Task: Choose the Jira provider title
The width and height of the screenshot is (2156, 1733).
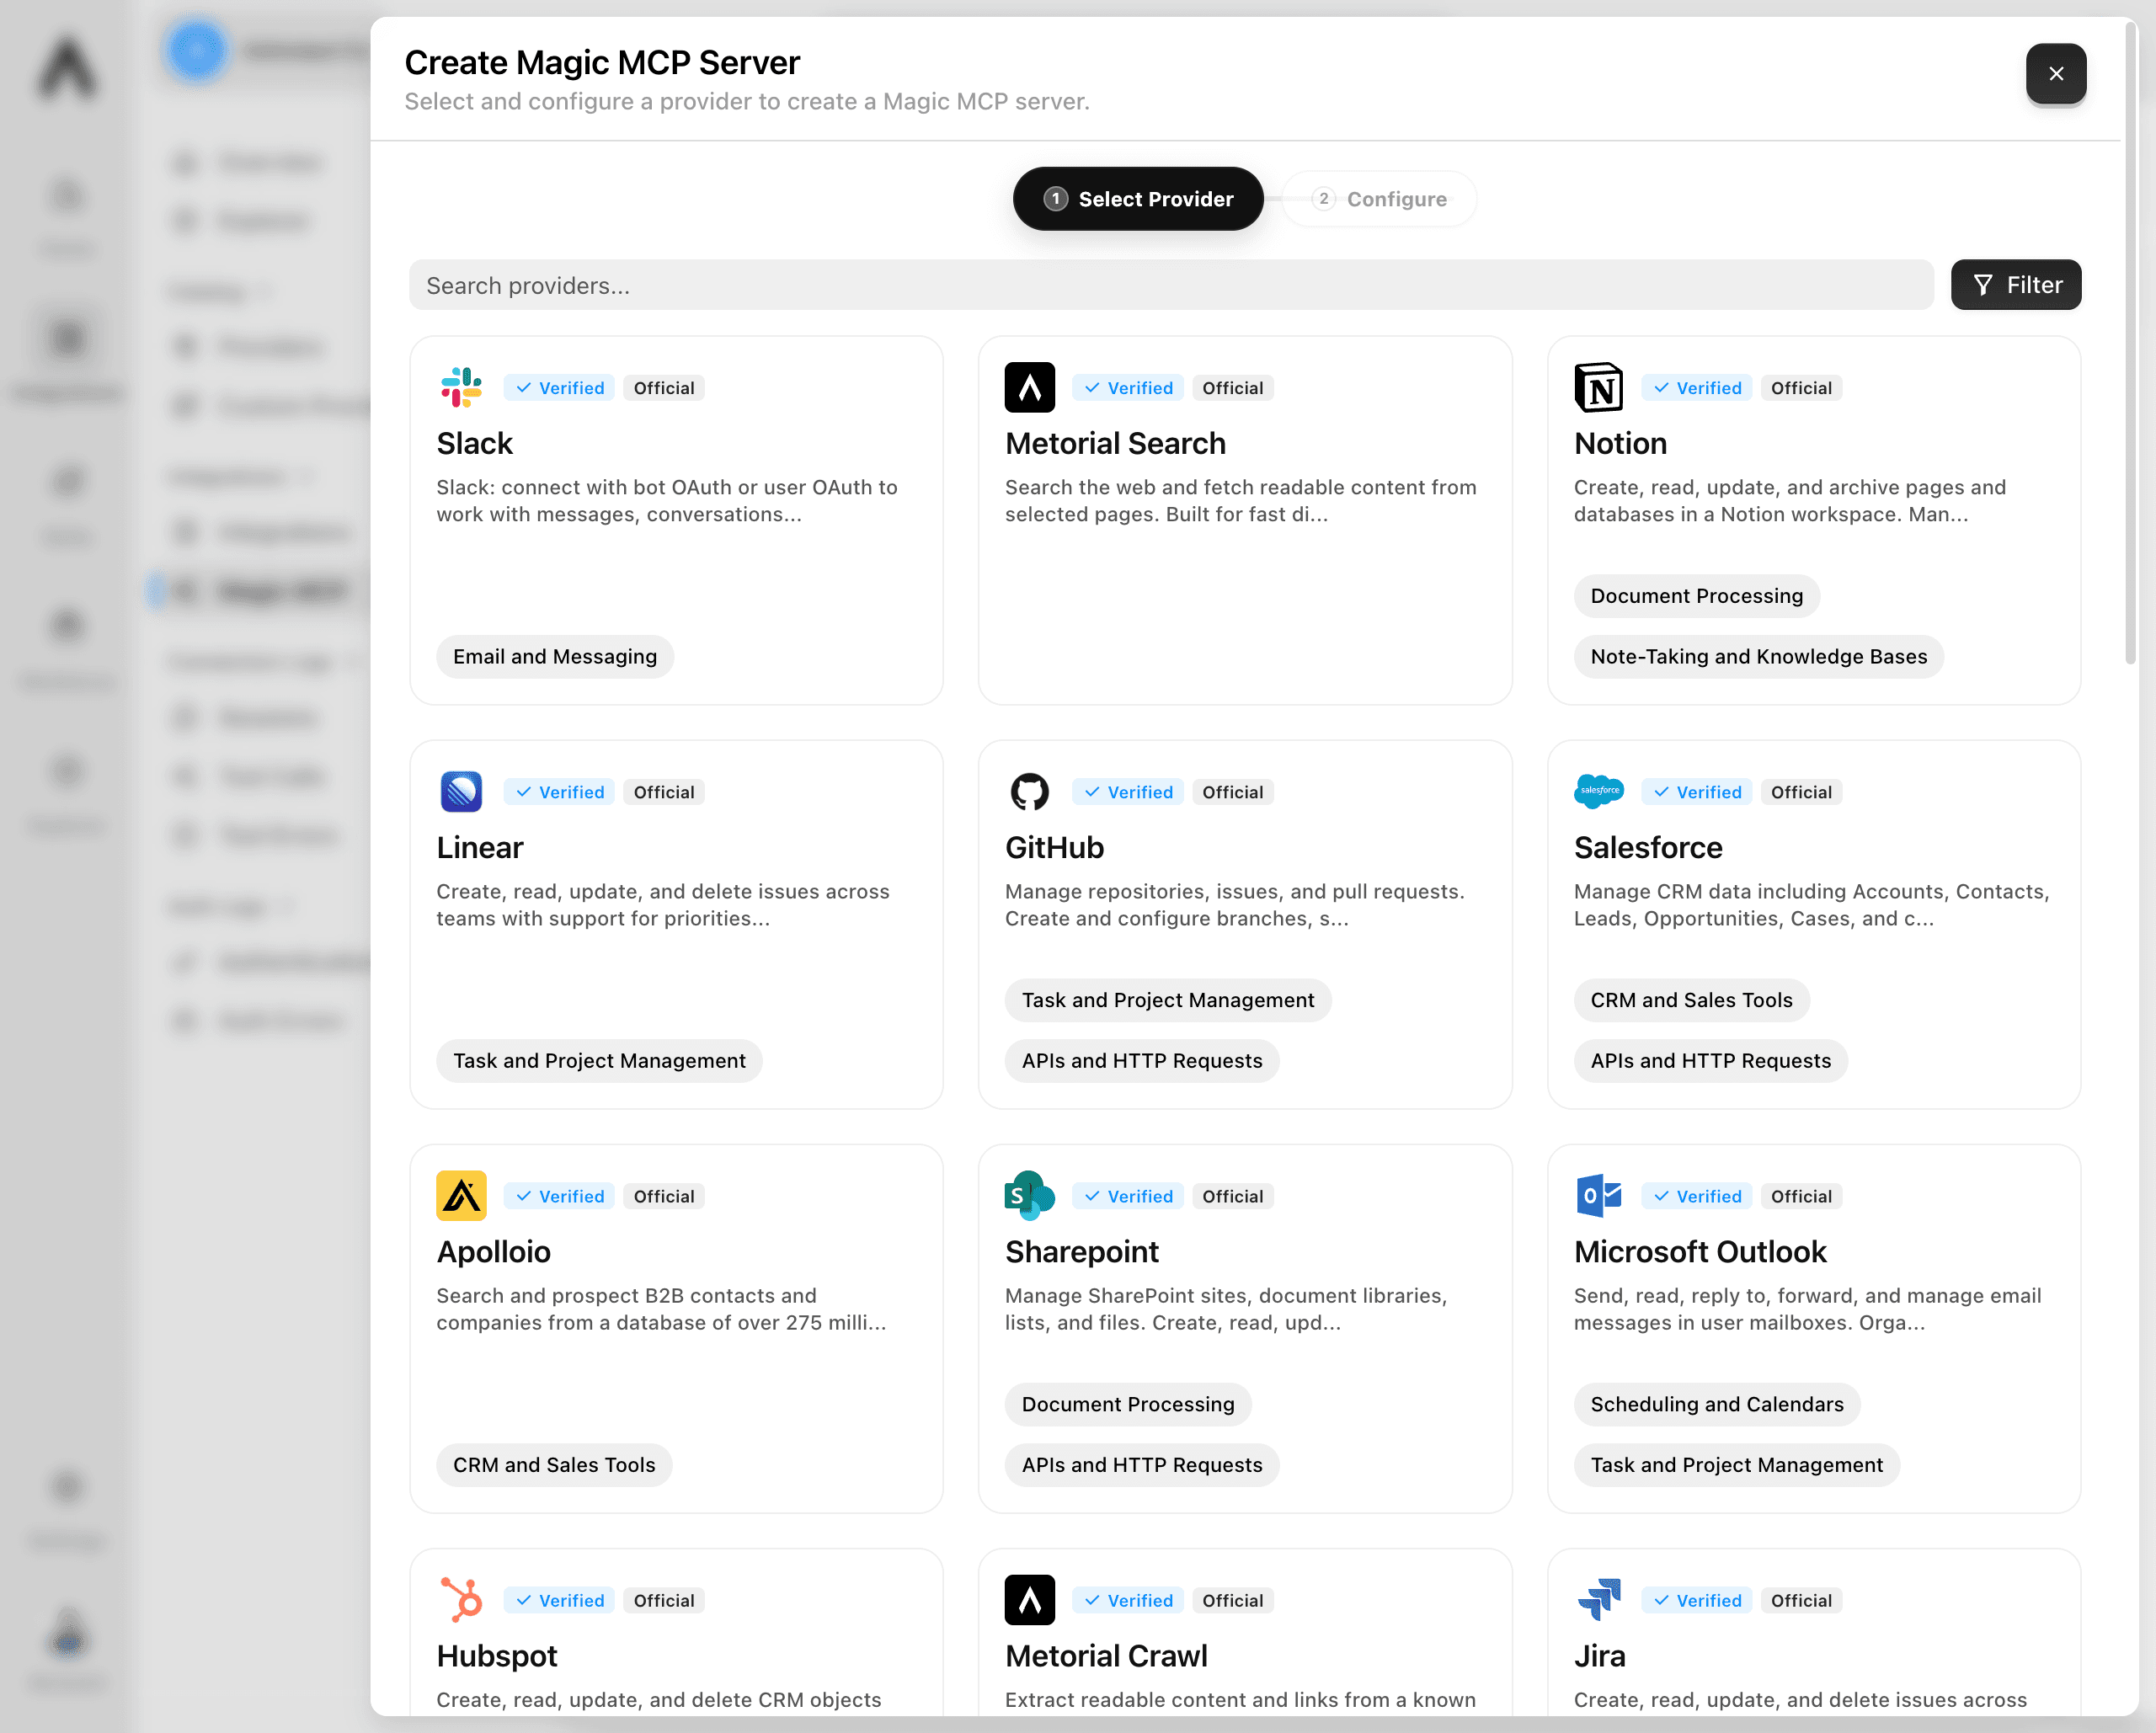Action: (1599, 1655)
